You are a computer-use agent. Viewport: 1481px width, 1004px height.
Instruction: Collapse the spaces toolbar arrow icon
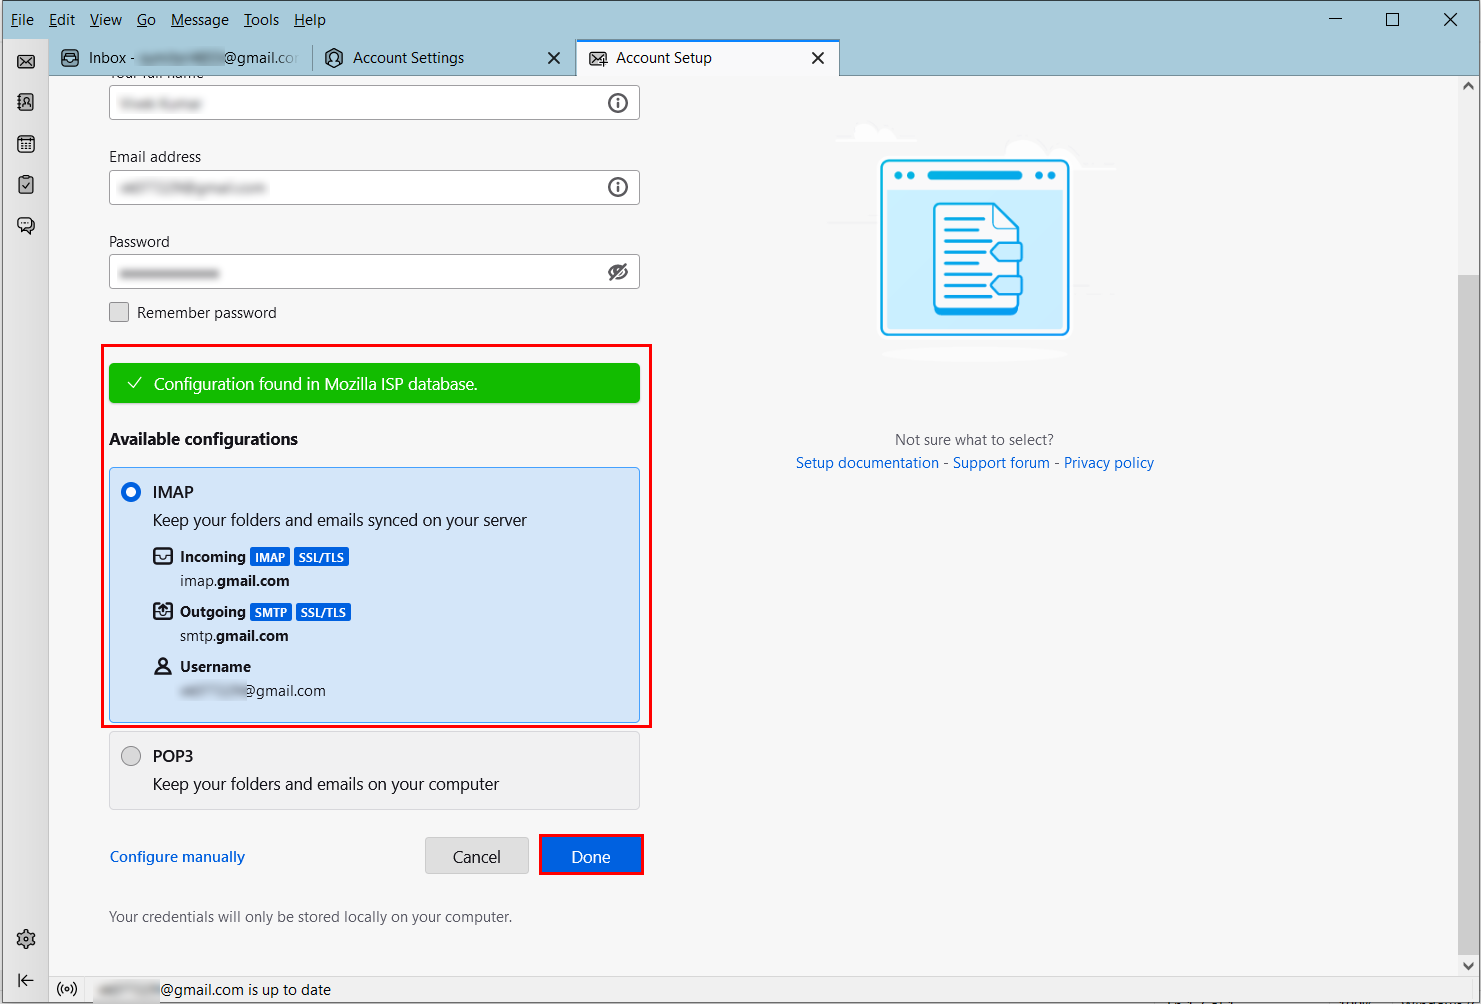coord(26,980)
